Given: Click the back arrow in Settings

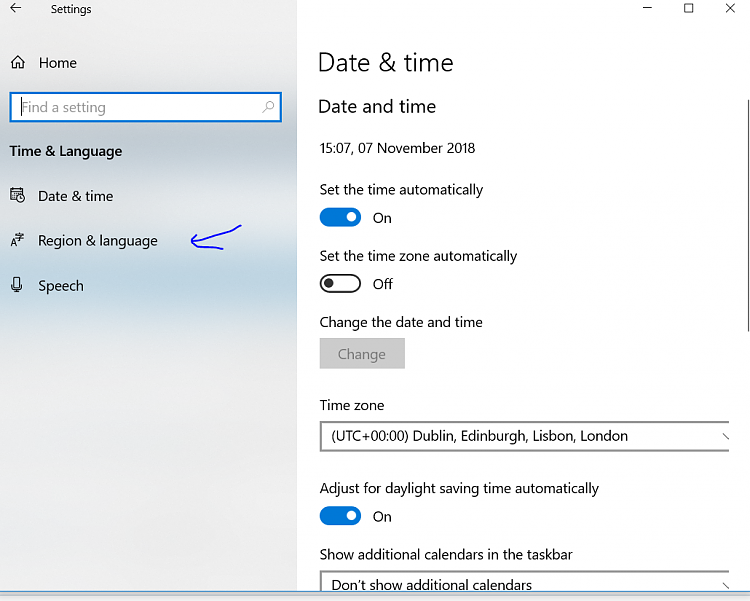Looking at the screenshot, I should tap(16, 8).
